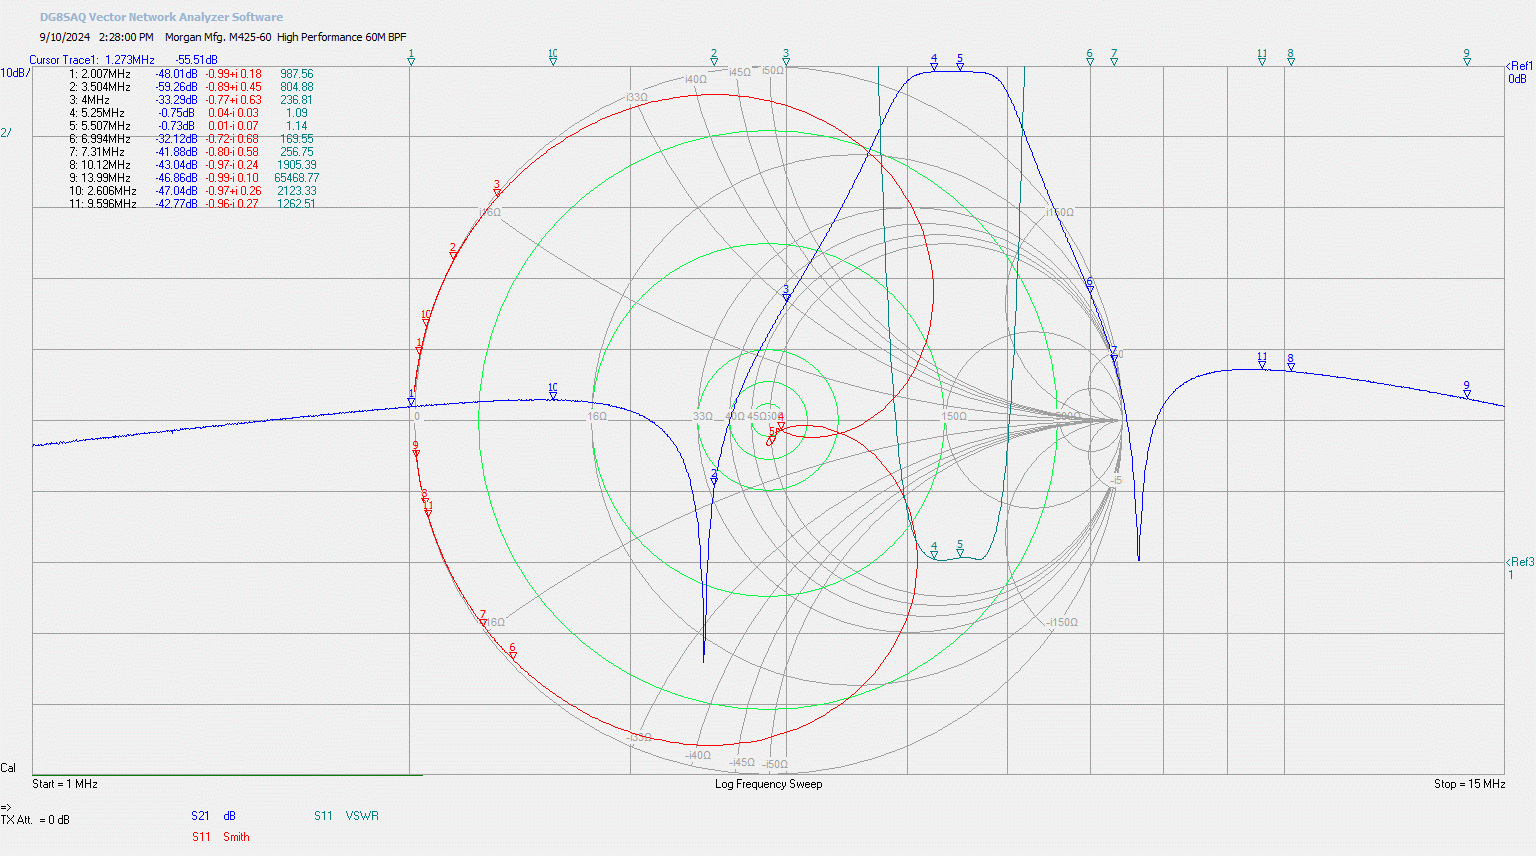Select marker row 6: 6.994MHz

[191, 139]
